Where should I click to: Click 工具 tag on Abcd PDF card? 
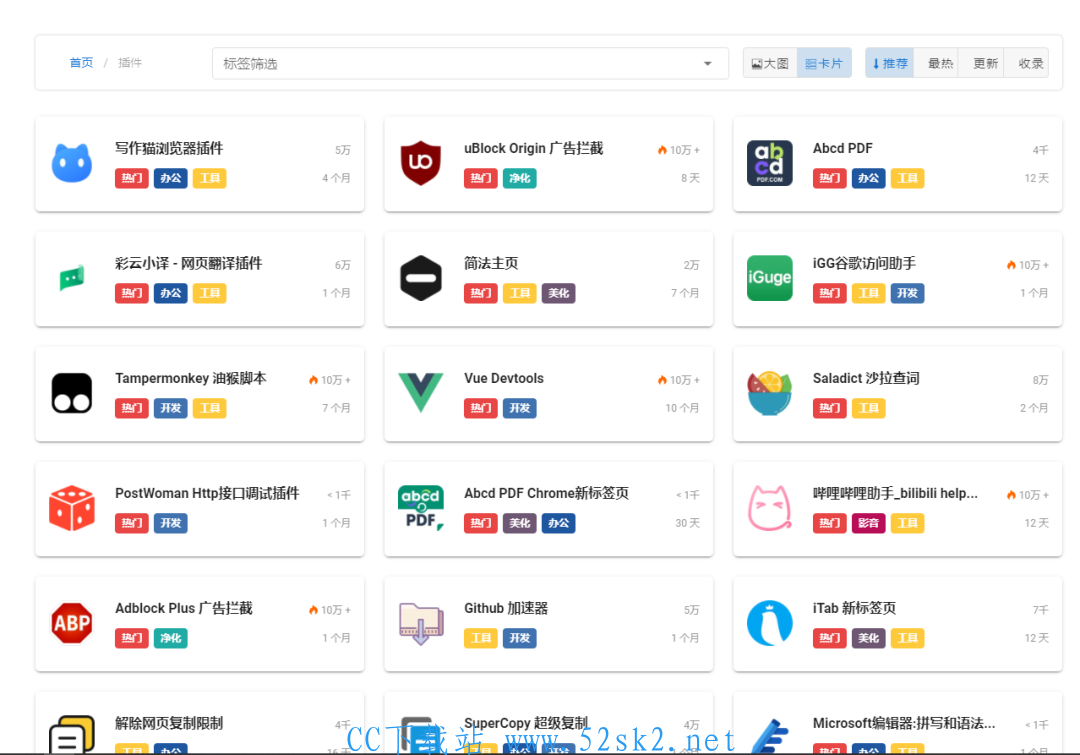click(907, 178)
